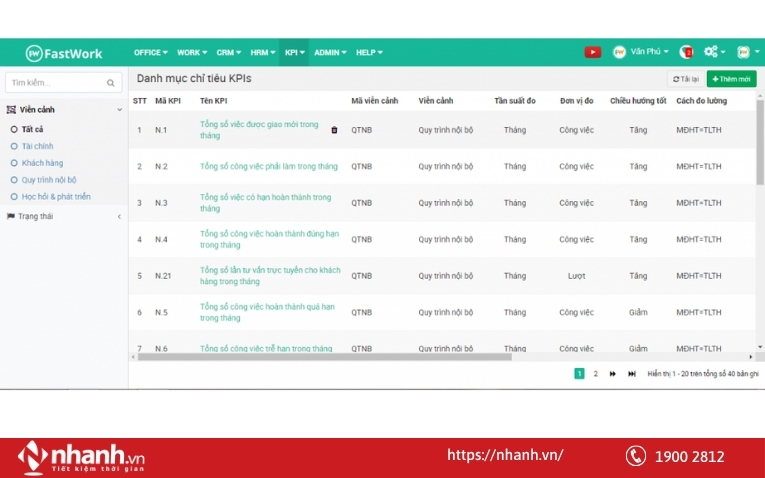The image size is (765, 478).
Task: Click the search magnifier icon
Action: click(x=111, y=83)
